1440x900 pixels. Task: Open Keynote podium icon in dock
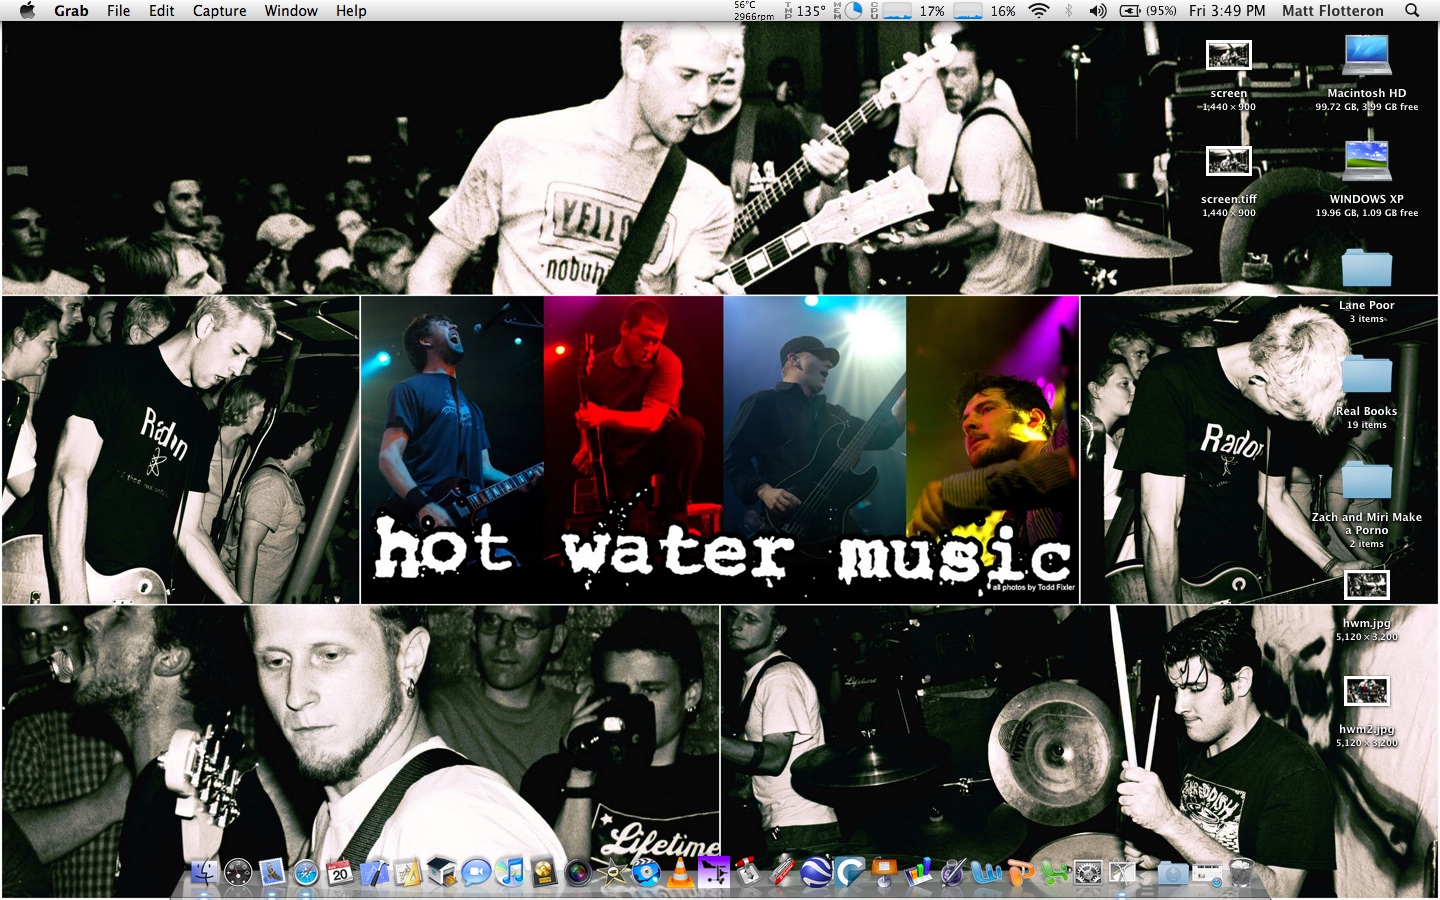click(884, 873)
